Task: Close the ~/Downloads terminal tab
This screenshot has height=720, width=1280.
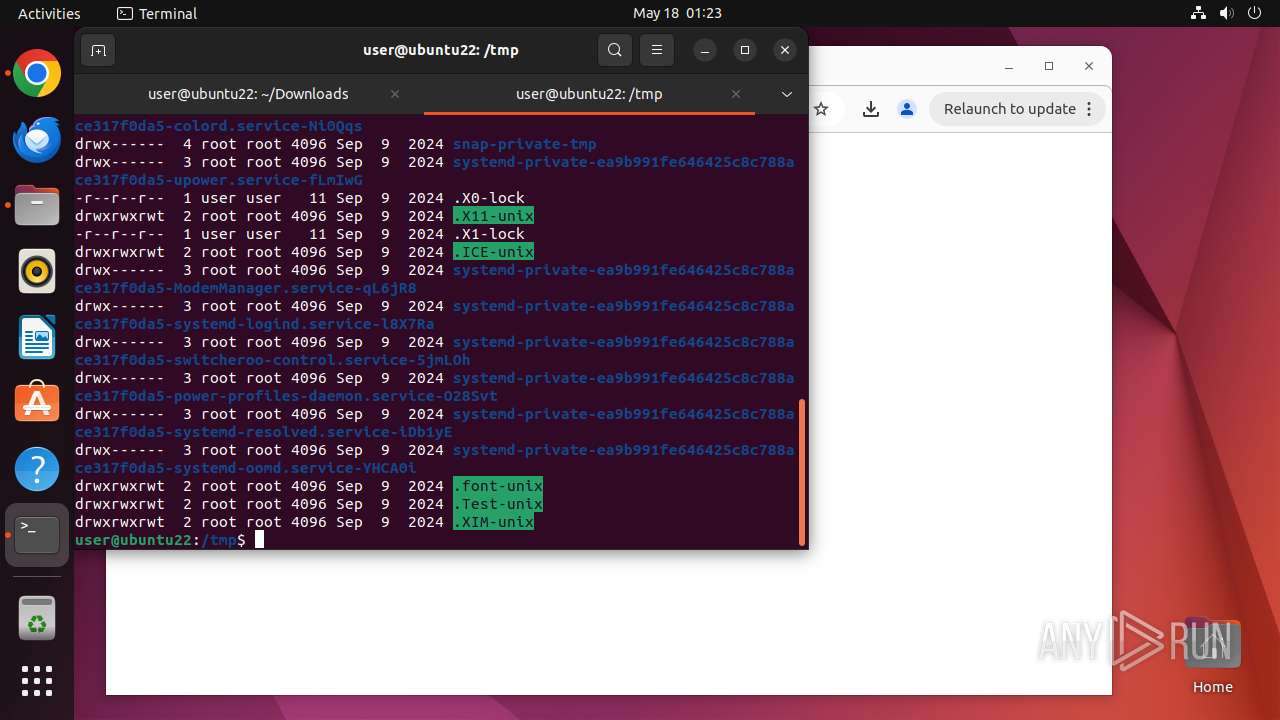Action: coord(395,94)
